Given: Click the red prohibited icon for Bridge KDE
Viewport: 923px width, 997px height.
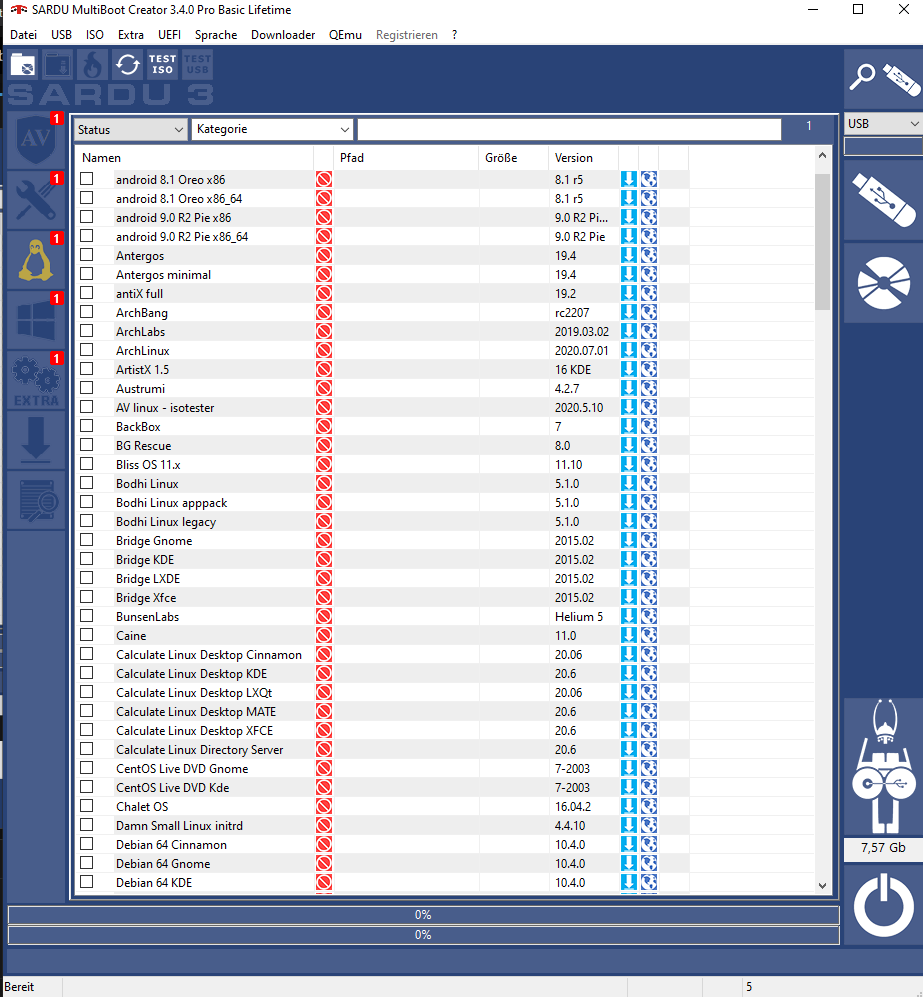Looking at the screenshot, I should pos(324,560).
